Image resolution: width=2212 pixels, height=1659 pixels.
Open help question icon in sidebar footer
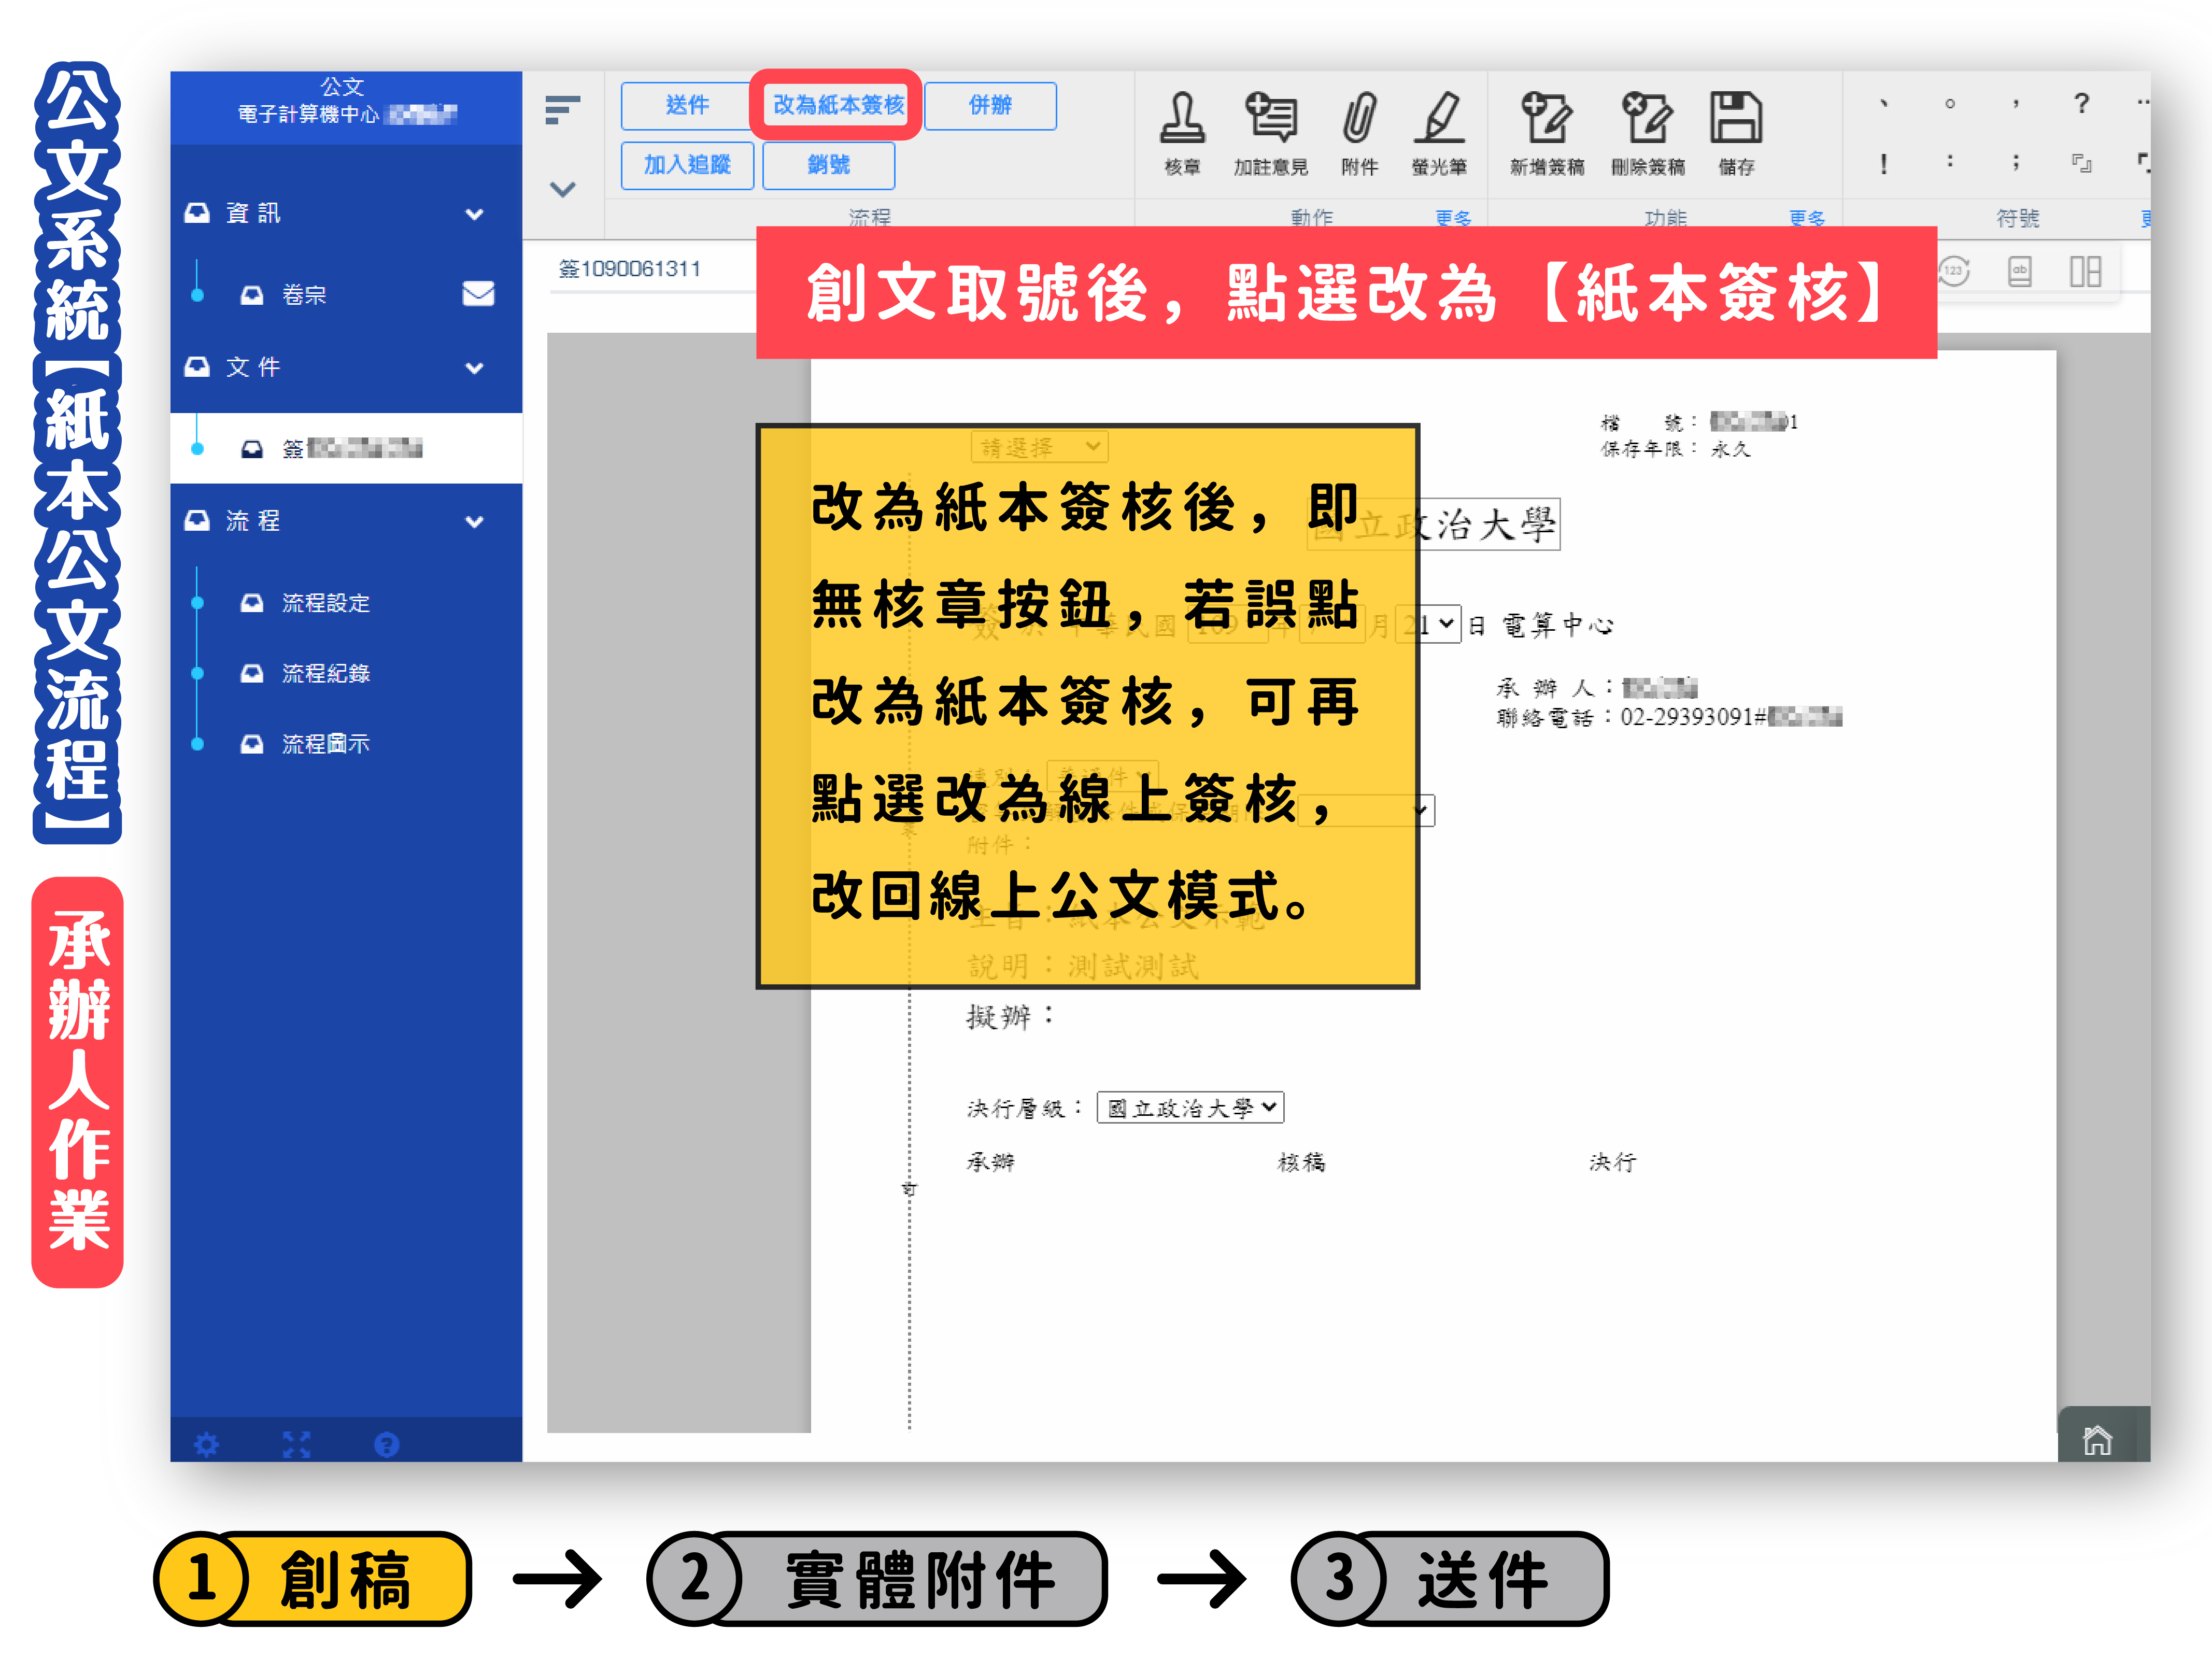[x=387, y=1444]
